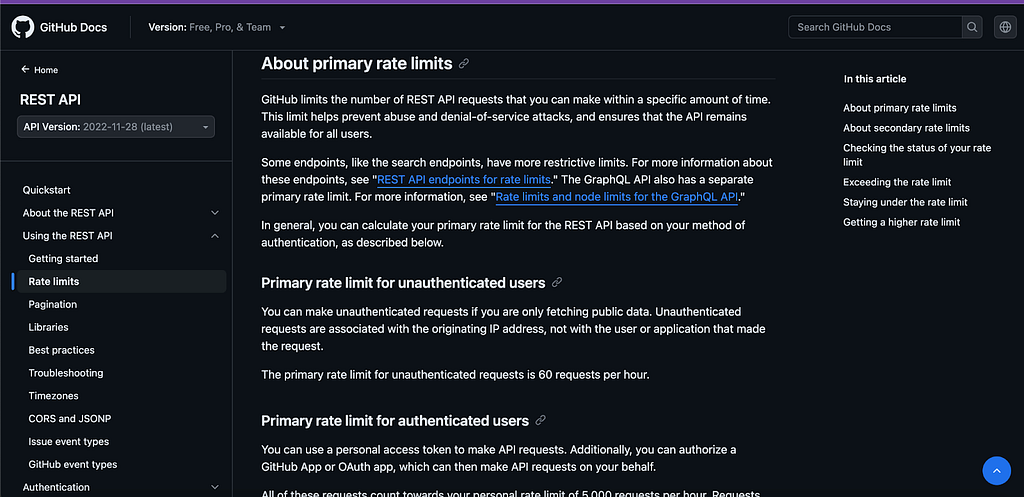Open REST API endpoints for rate limits link
The width and height of the screenshot is (1024, 497).
coord(464,180)
